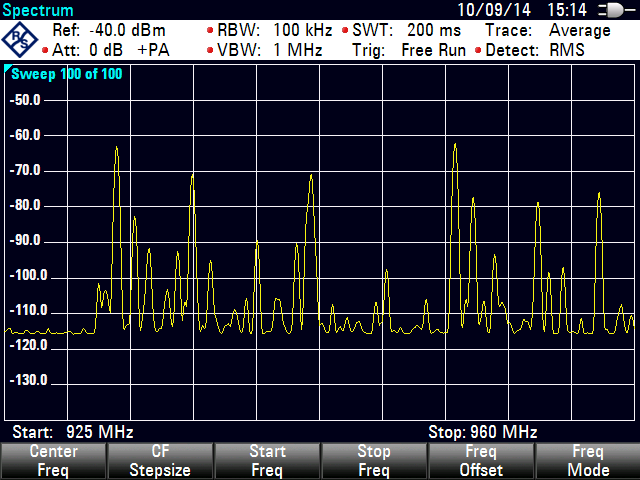Viewport: 640px width, 480px height.
Task: Click the SWT: 200 ms sweep time
Action: pos(407,30)
